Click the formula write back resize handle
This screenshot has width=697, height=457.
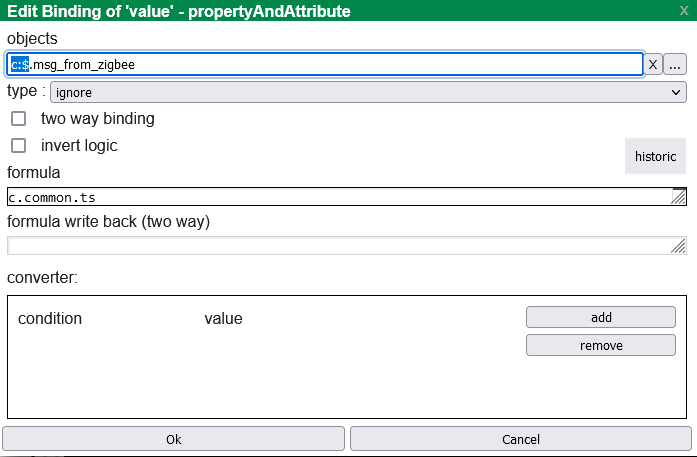point(679,246)
